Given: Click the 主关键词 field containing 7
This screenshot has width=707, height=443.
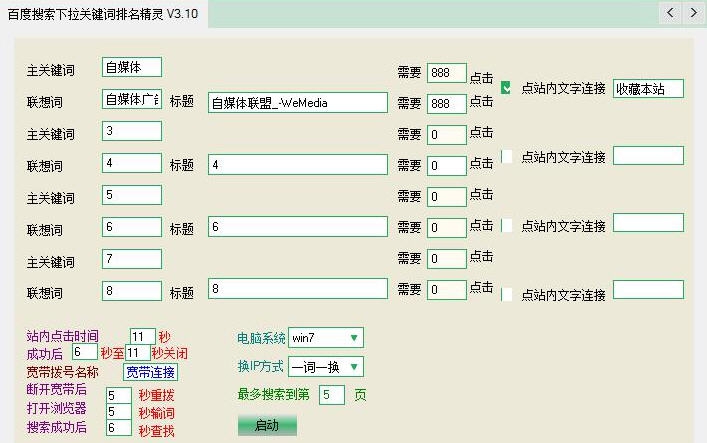Looking at the screenshot, I should 132,259.
